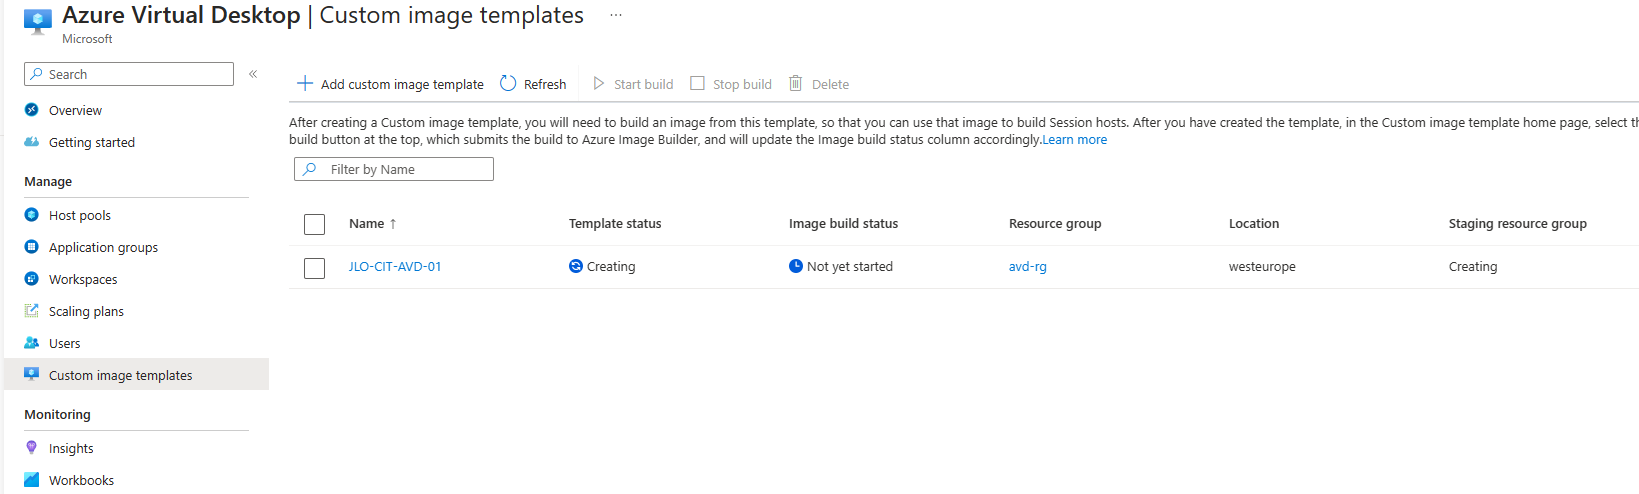Click the Microsoft subtitle under title
1639x494 pixels.
(87, 39)
